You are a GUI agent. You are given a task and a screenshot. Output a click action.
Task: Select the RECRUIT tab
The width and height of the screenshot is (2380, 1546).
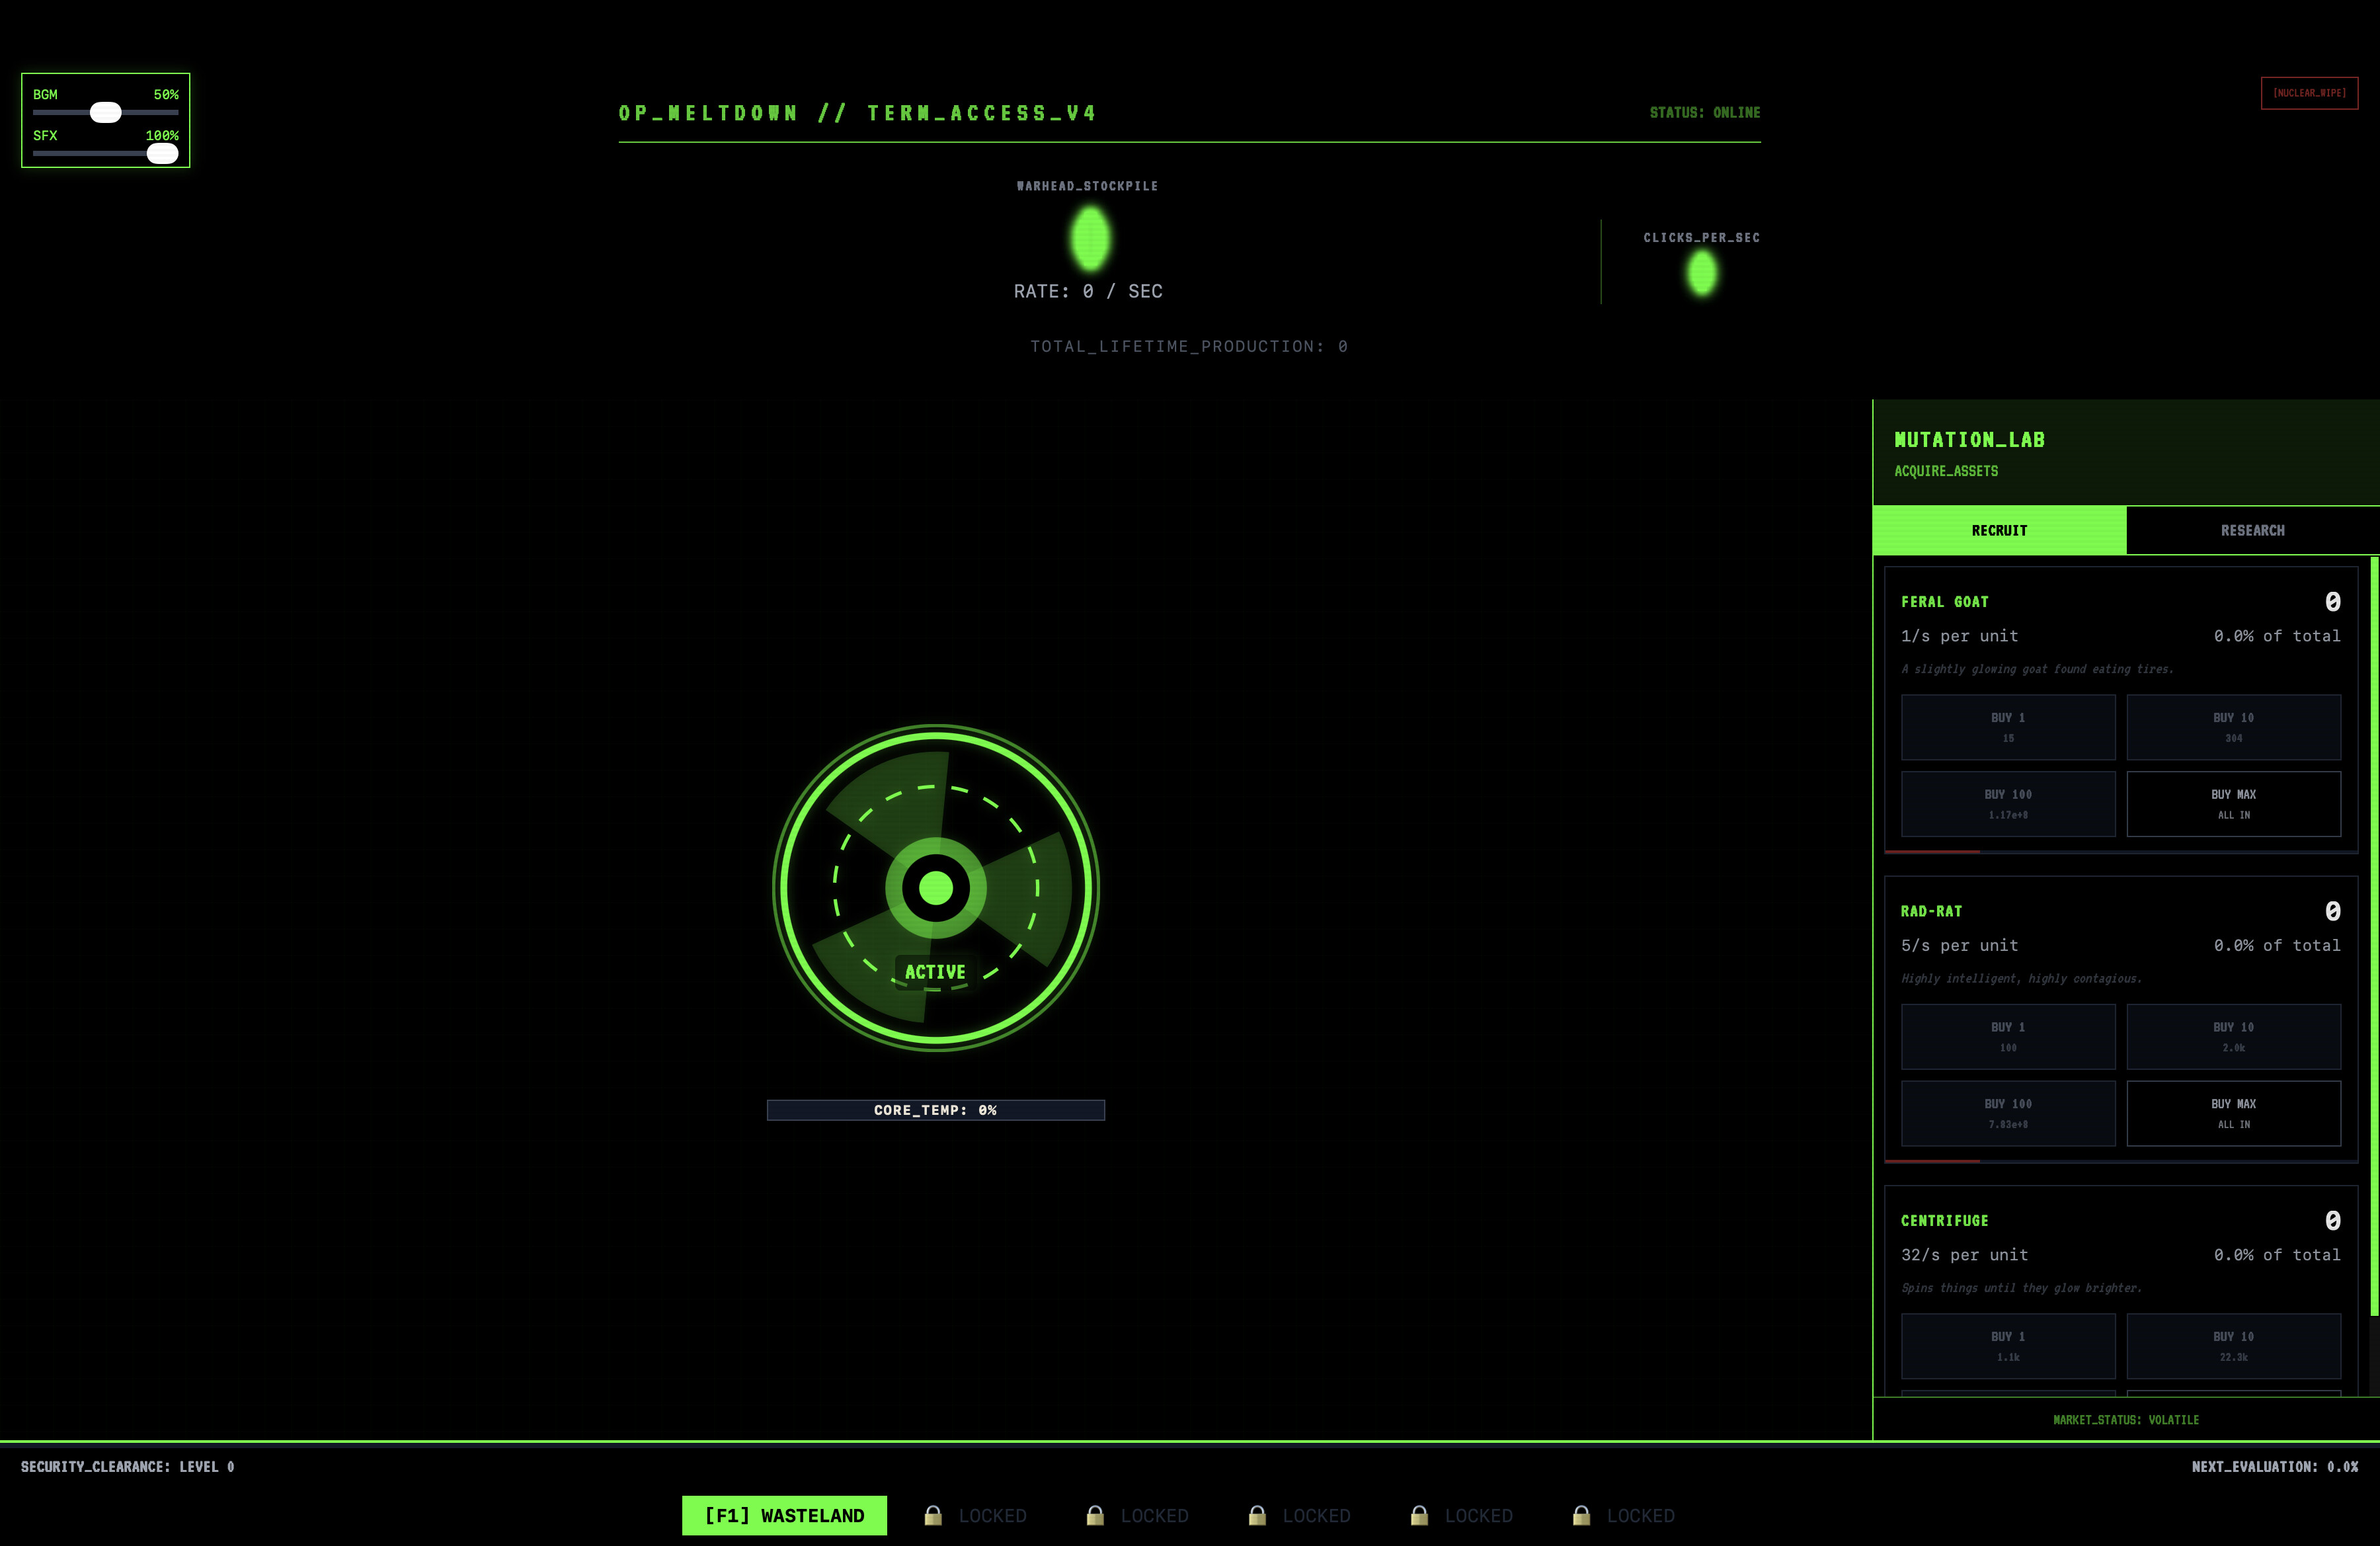point(1998,530)
